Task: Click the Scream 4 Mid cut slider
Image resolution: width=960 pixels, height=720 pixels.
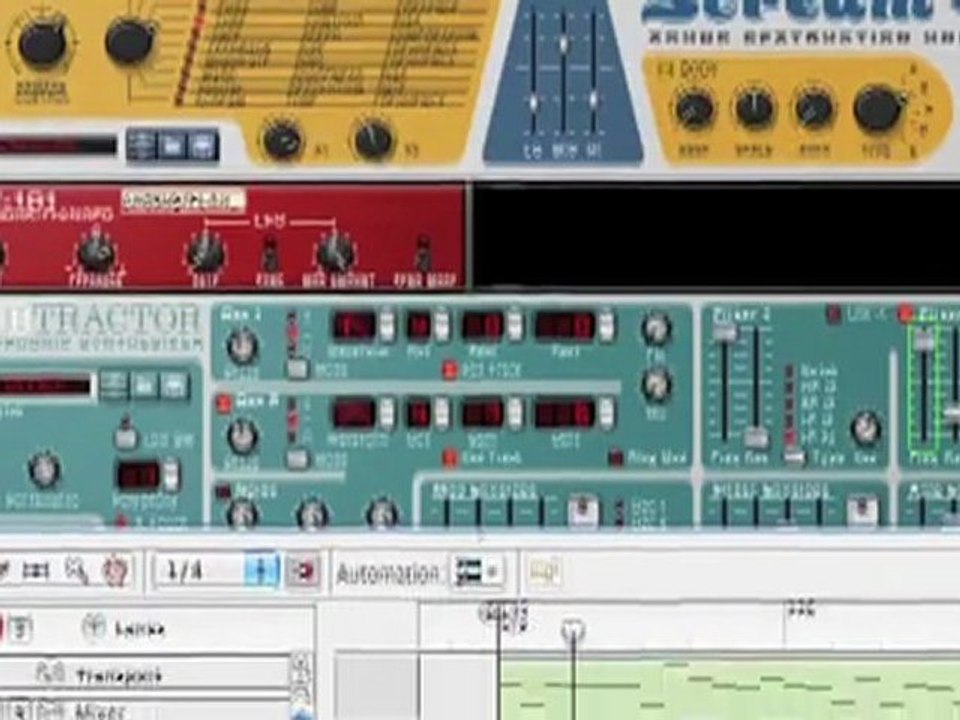Action: point(563,44)
